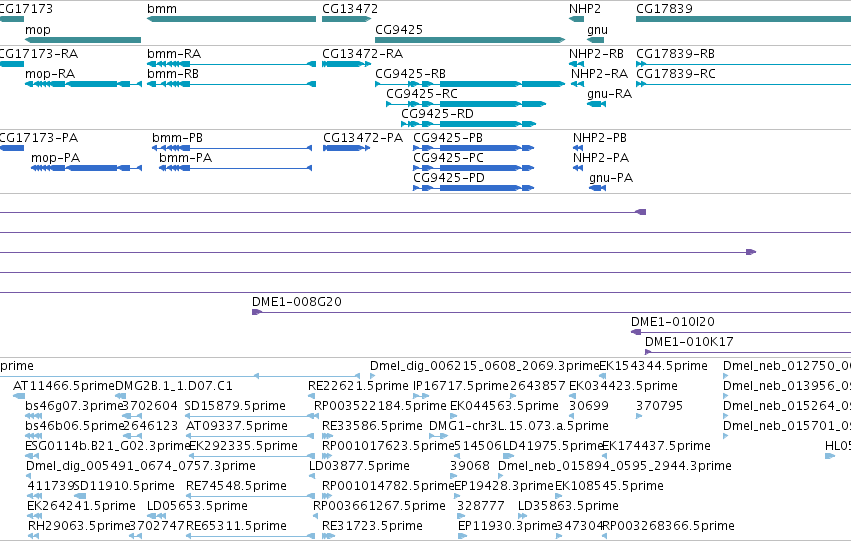
Task: Select the CG9425-RD transcript
Action: coord(468,124)
